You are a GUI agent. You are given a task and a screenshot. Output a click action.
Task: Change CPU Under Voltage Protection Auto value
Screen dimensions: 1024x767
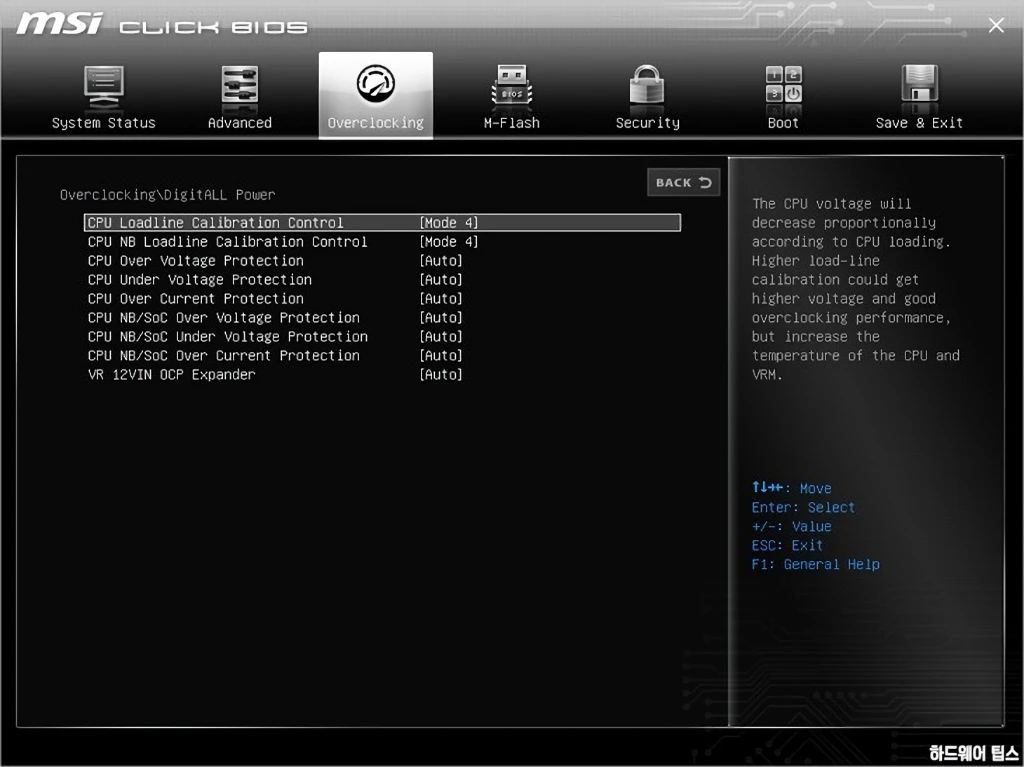coord(441,280)
